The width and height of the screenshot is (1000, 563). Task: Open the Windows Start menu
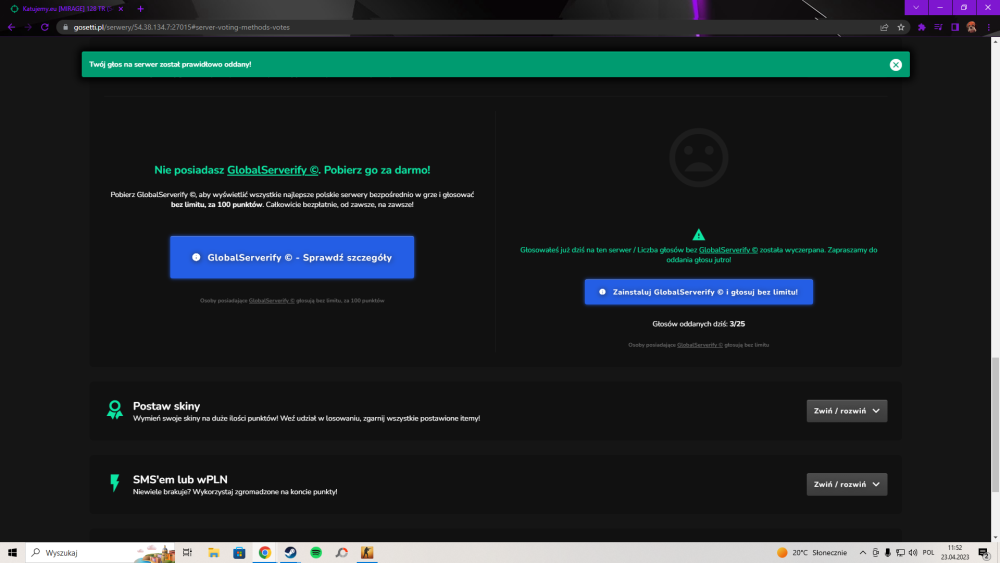[12, 552]
